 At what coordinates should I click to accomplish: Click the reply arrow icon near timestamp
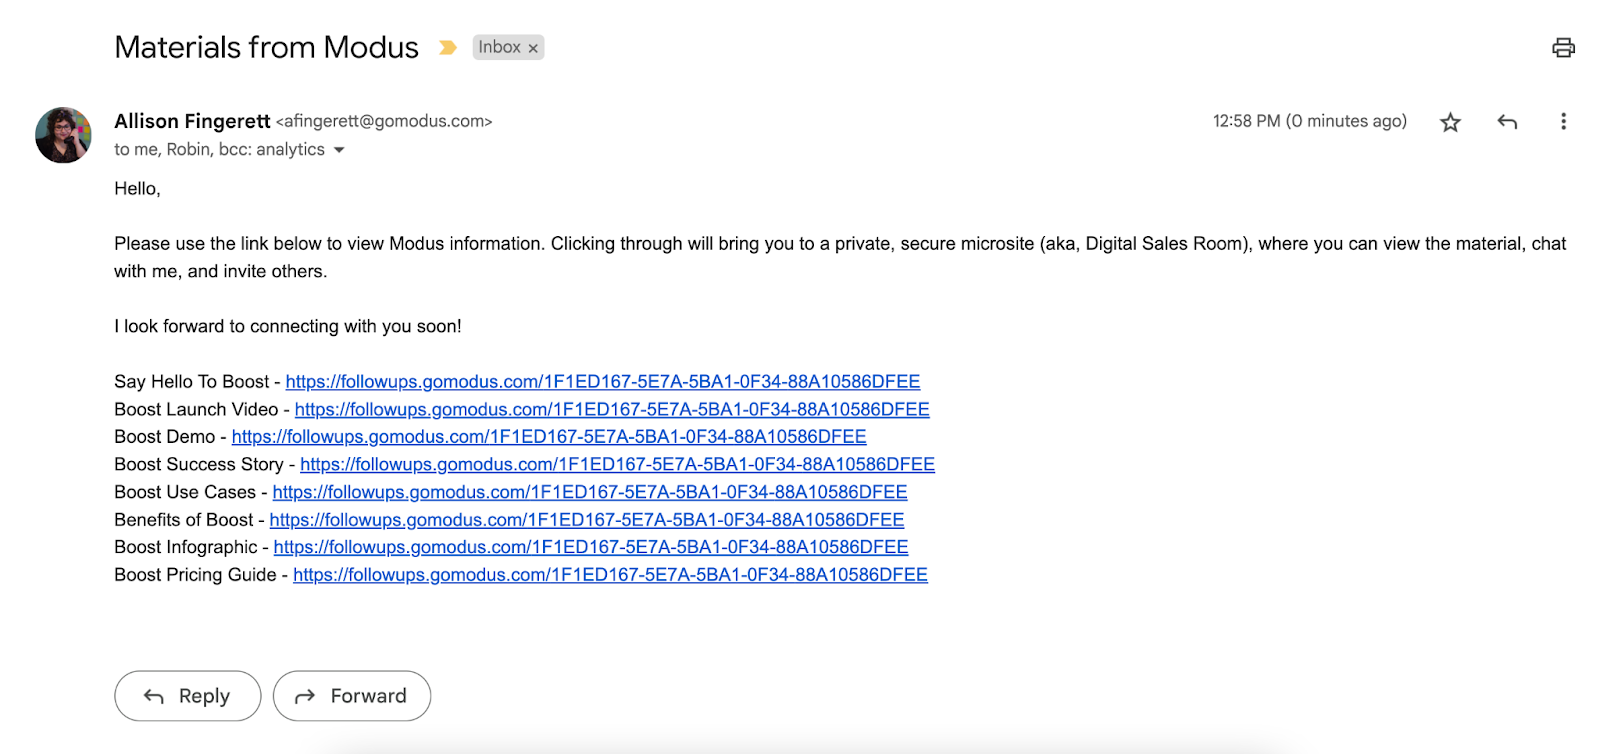[x=1507, y=122]
